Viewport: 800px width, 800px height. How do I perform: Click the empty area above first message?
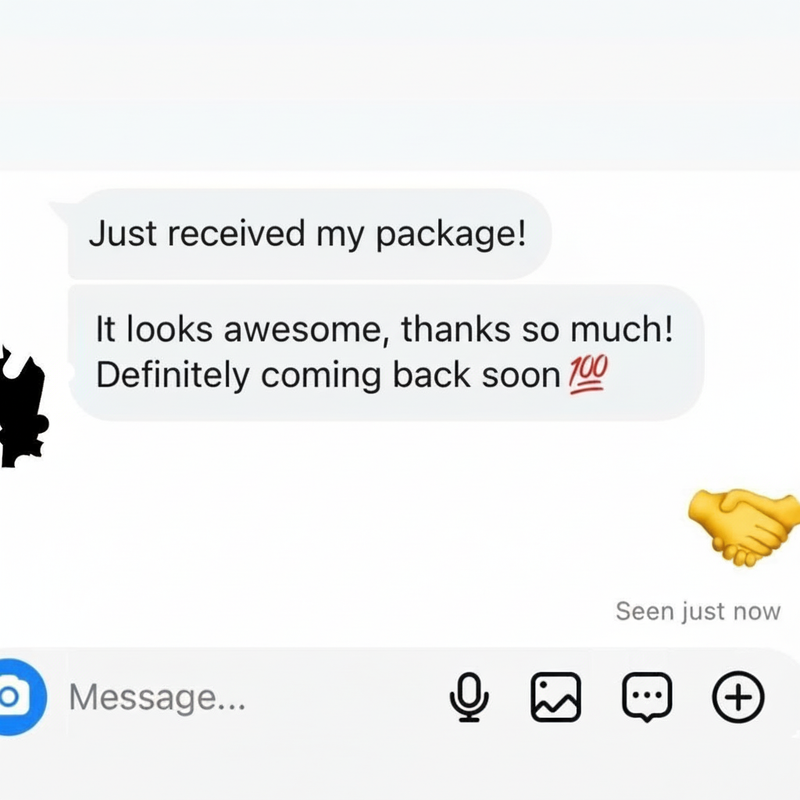pos(400,87)
